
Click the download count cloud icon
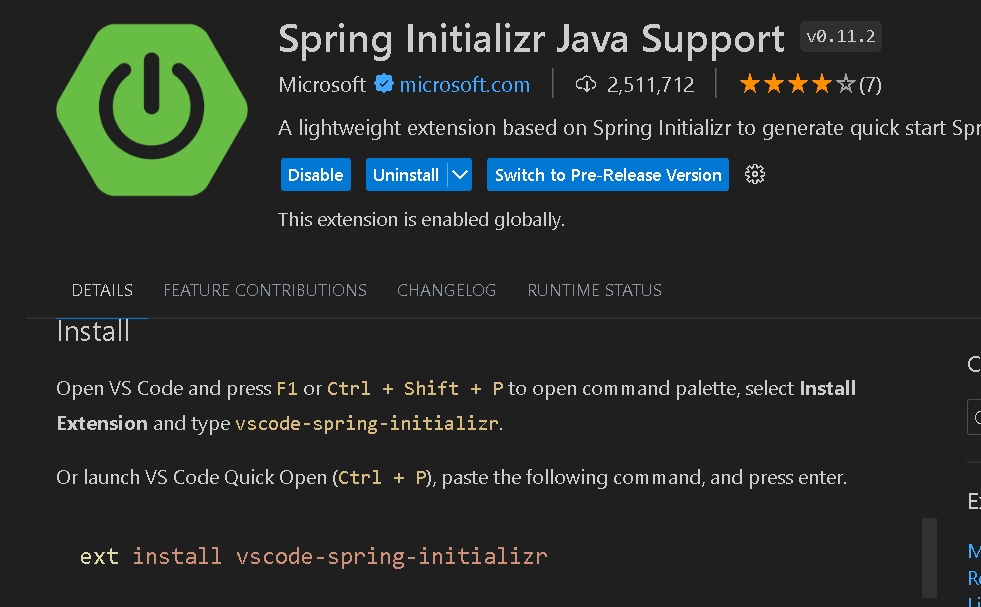[586, 84]
